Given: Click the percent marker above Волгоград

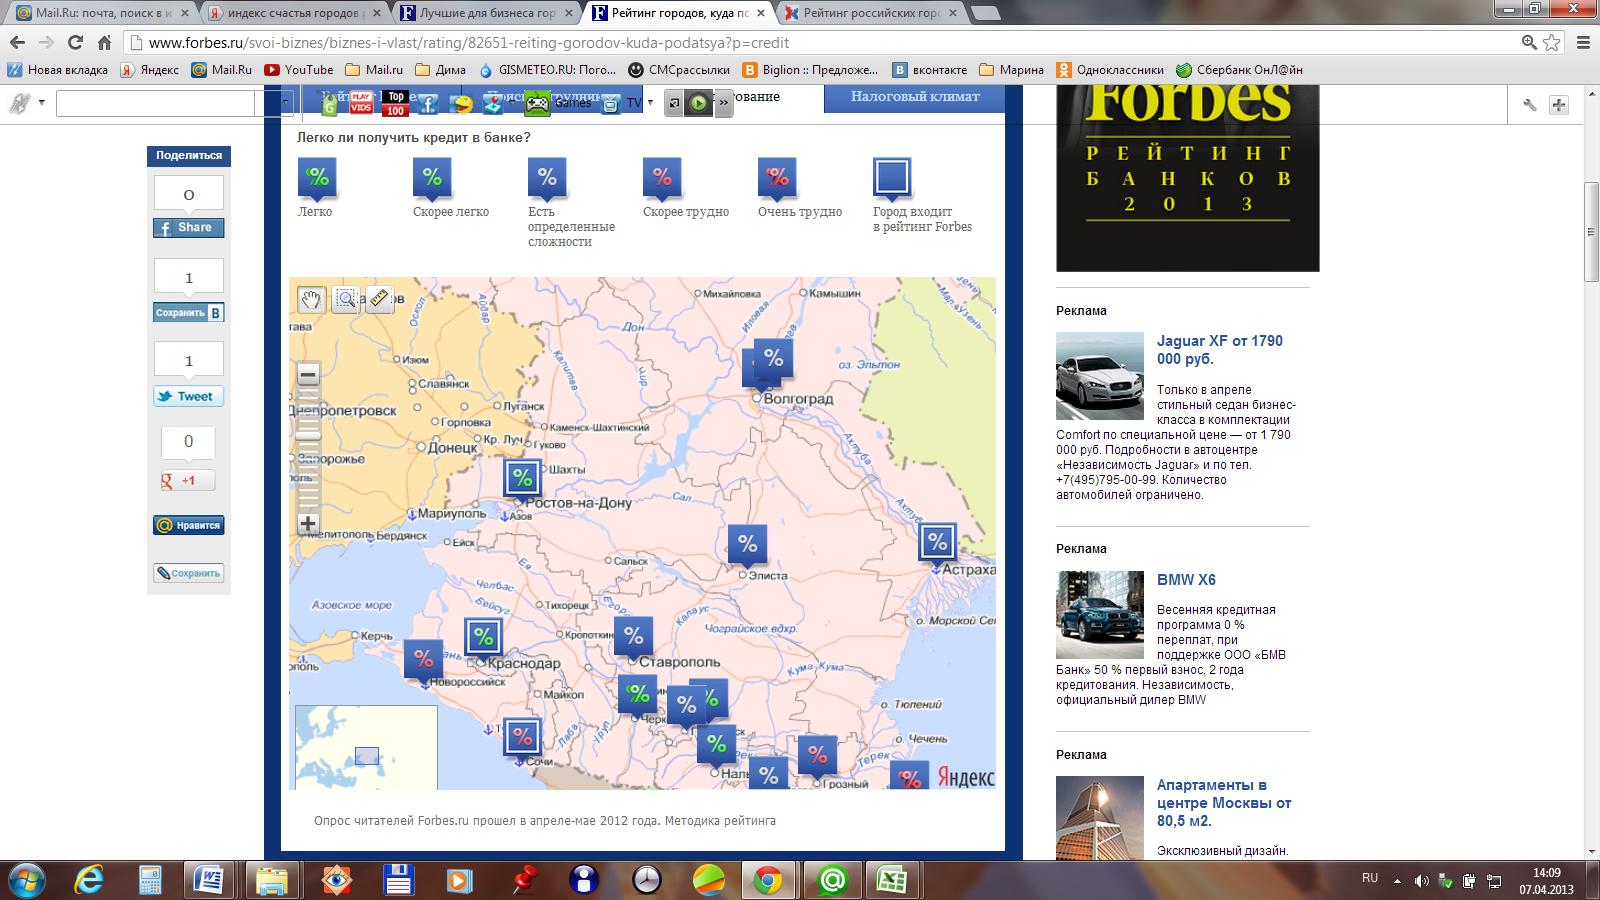Looking at the screenshot, I should click(x=773, y=357).
